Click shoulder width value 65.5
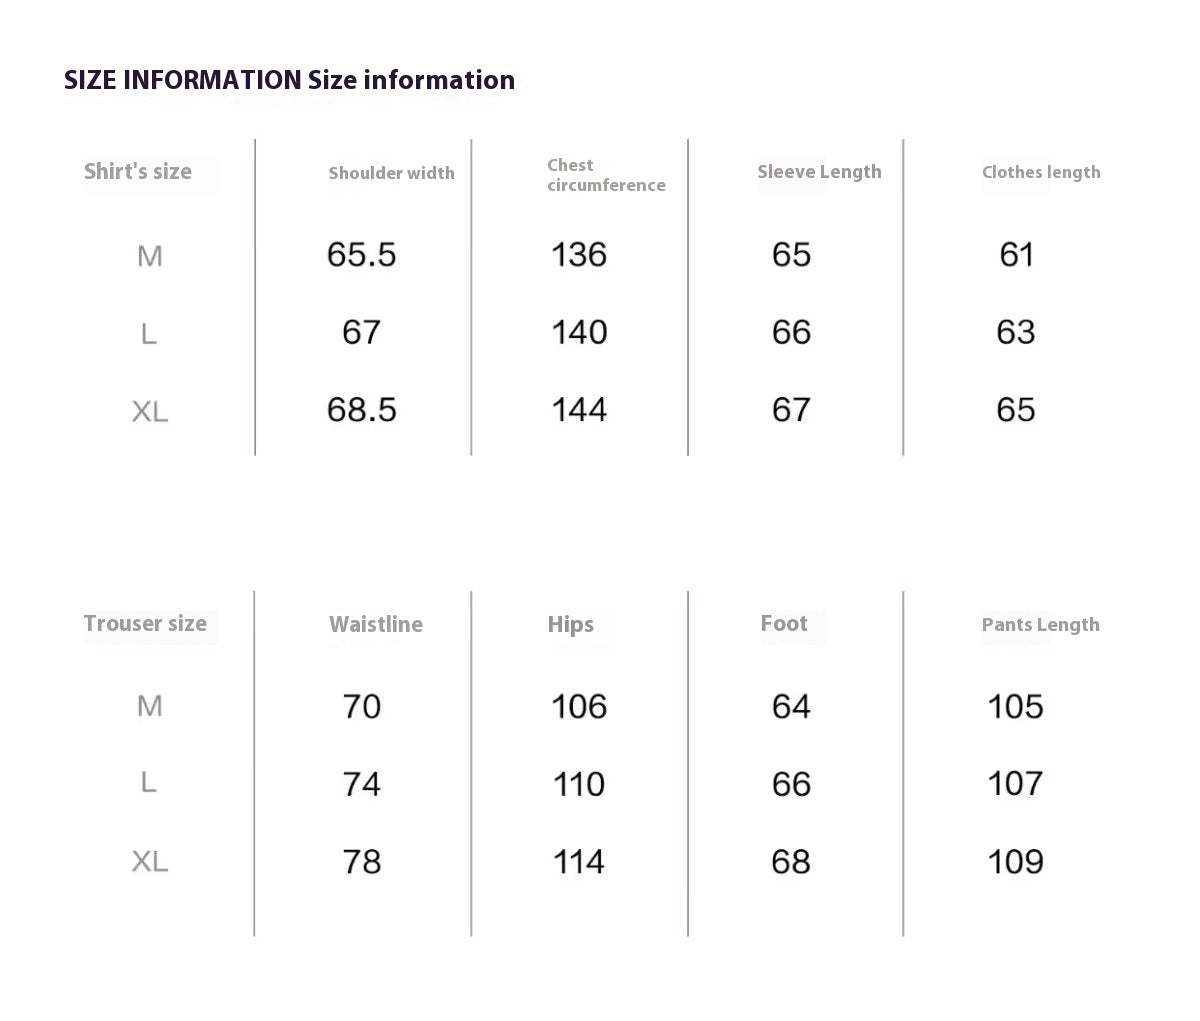The height and width of the screenshot is (1021, 1200). tap(362, 255)
